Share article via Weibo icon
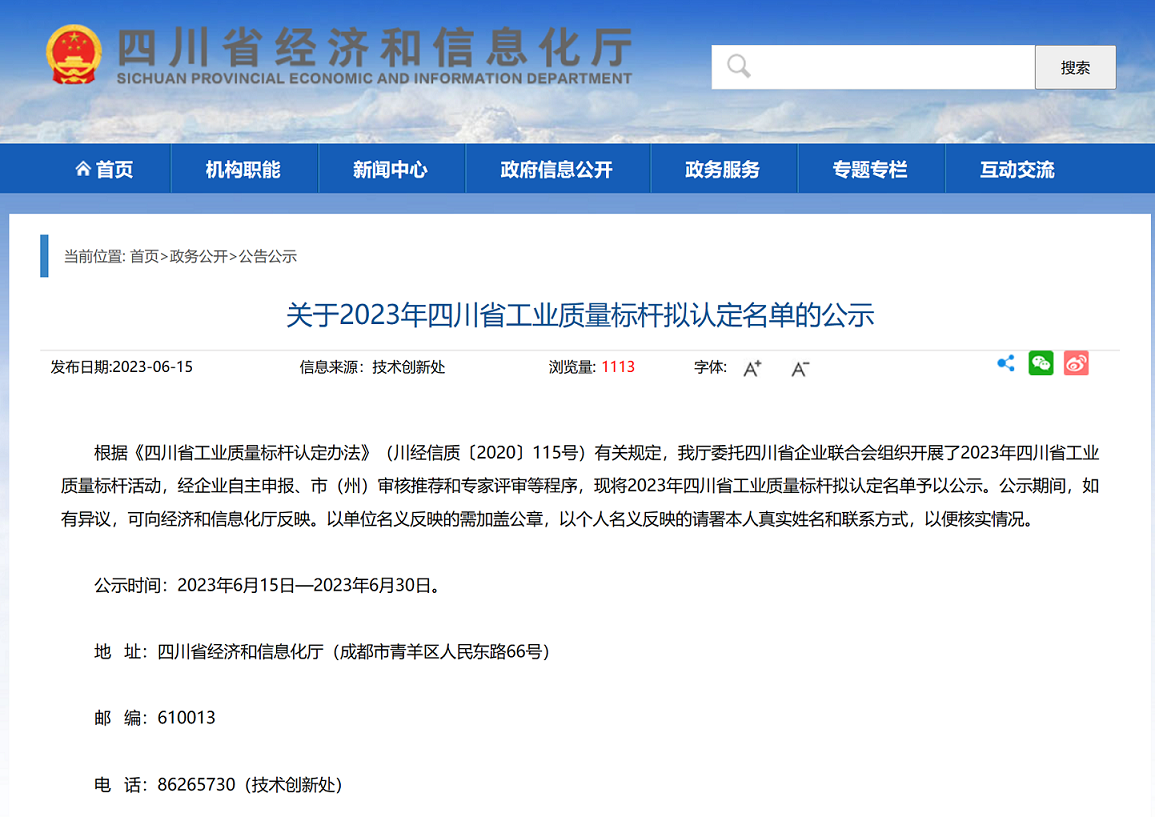Screen dimensions: 1155x817 [x=1076, y=364]
